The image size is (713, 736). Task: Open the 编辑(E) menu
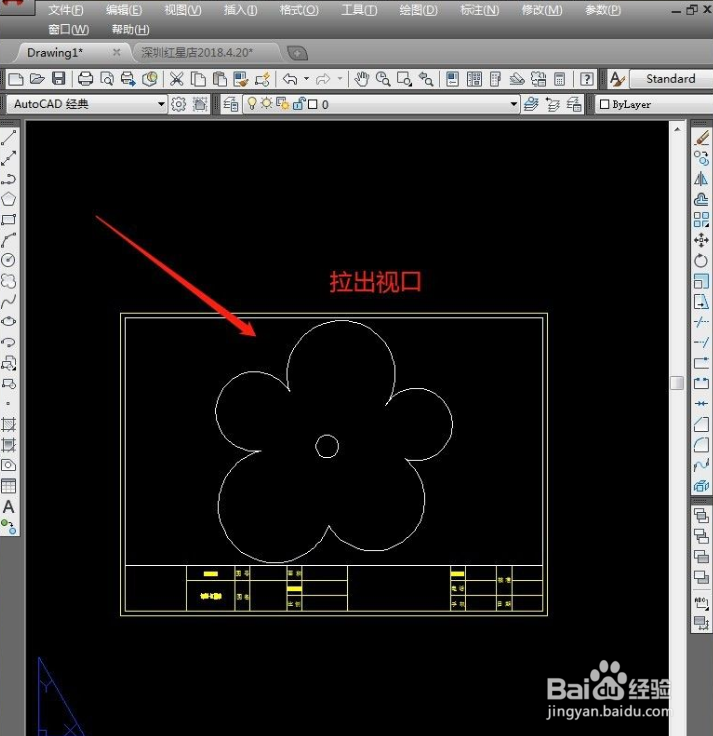(123, 10)
